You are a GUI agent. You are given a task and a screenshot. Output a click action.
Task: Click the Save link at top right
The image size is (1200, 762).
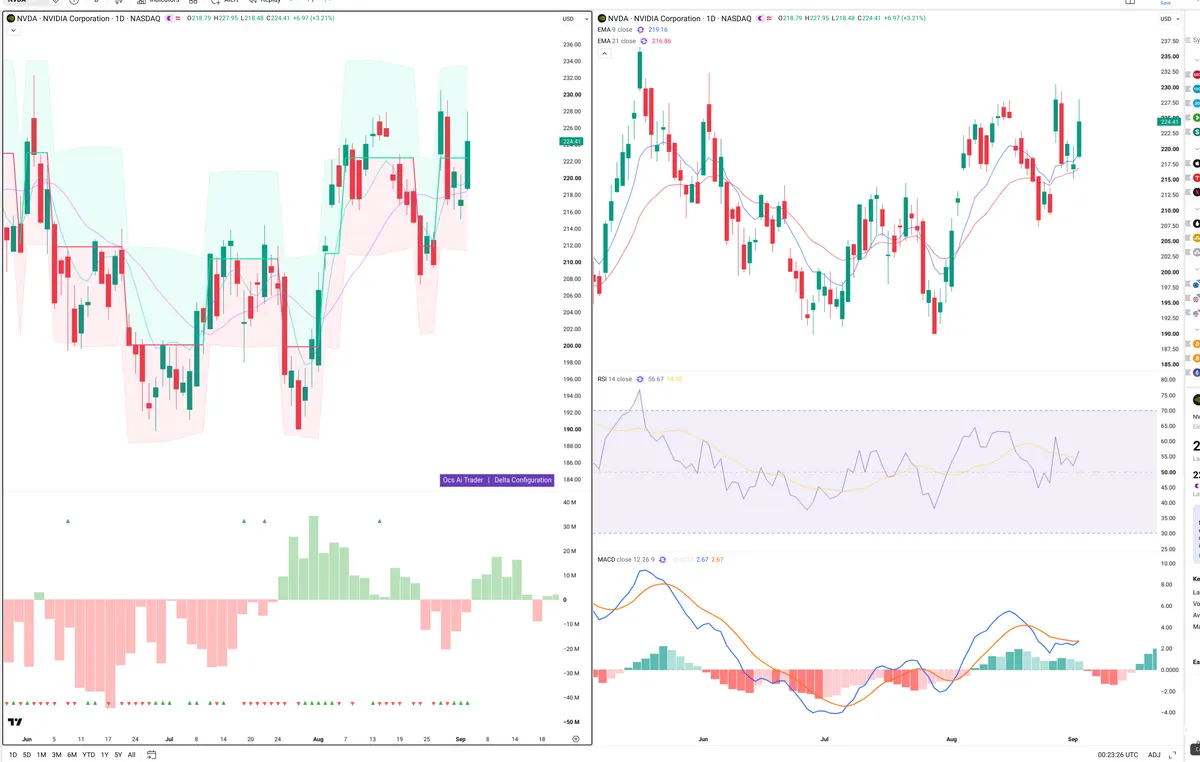1165,3
